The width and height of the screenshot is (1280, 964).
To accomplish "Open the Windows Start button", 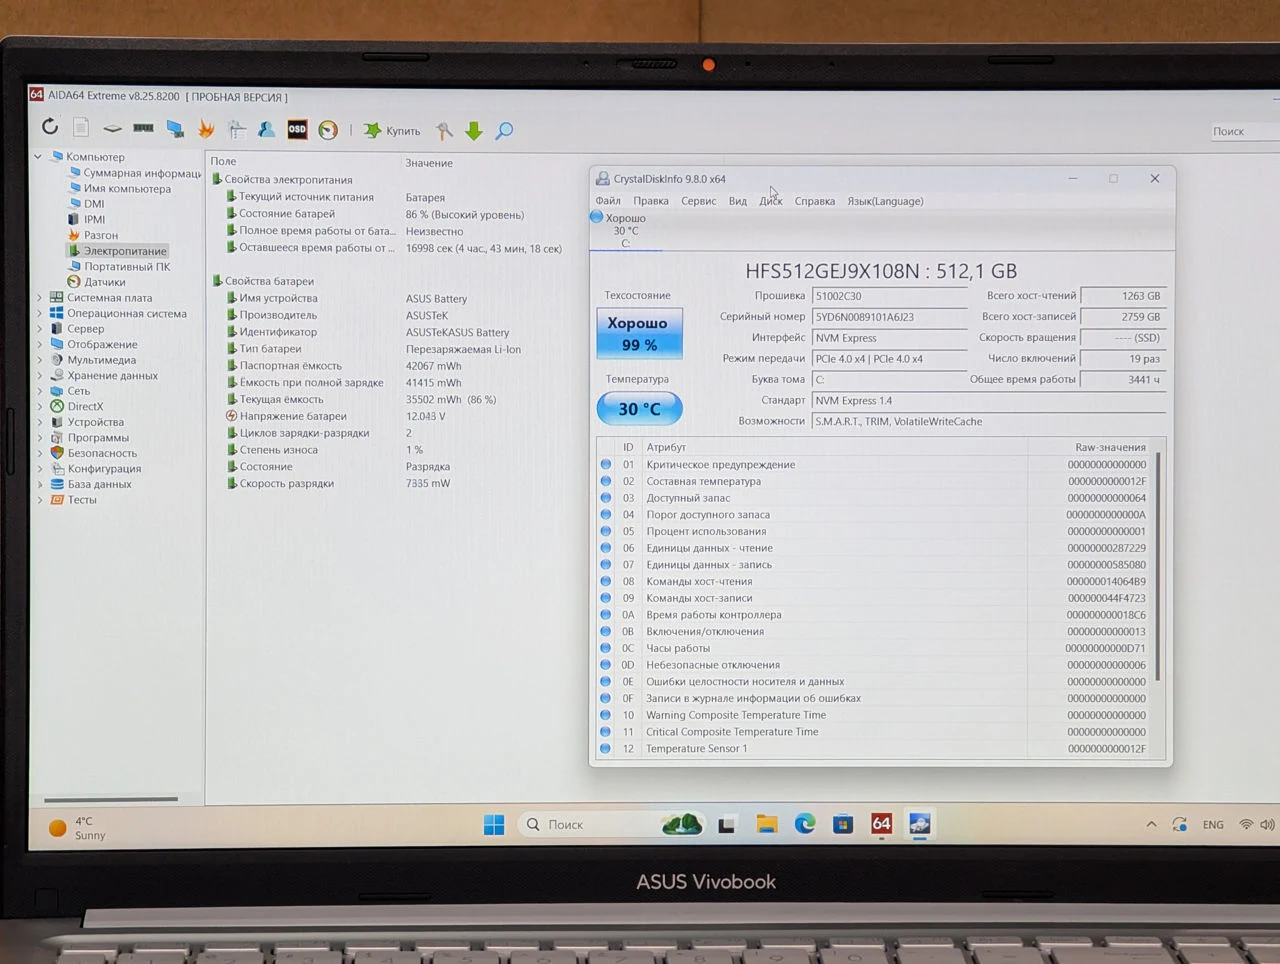I will [494, 824].
